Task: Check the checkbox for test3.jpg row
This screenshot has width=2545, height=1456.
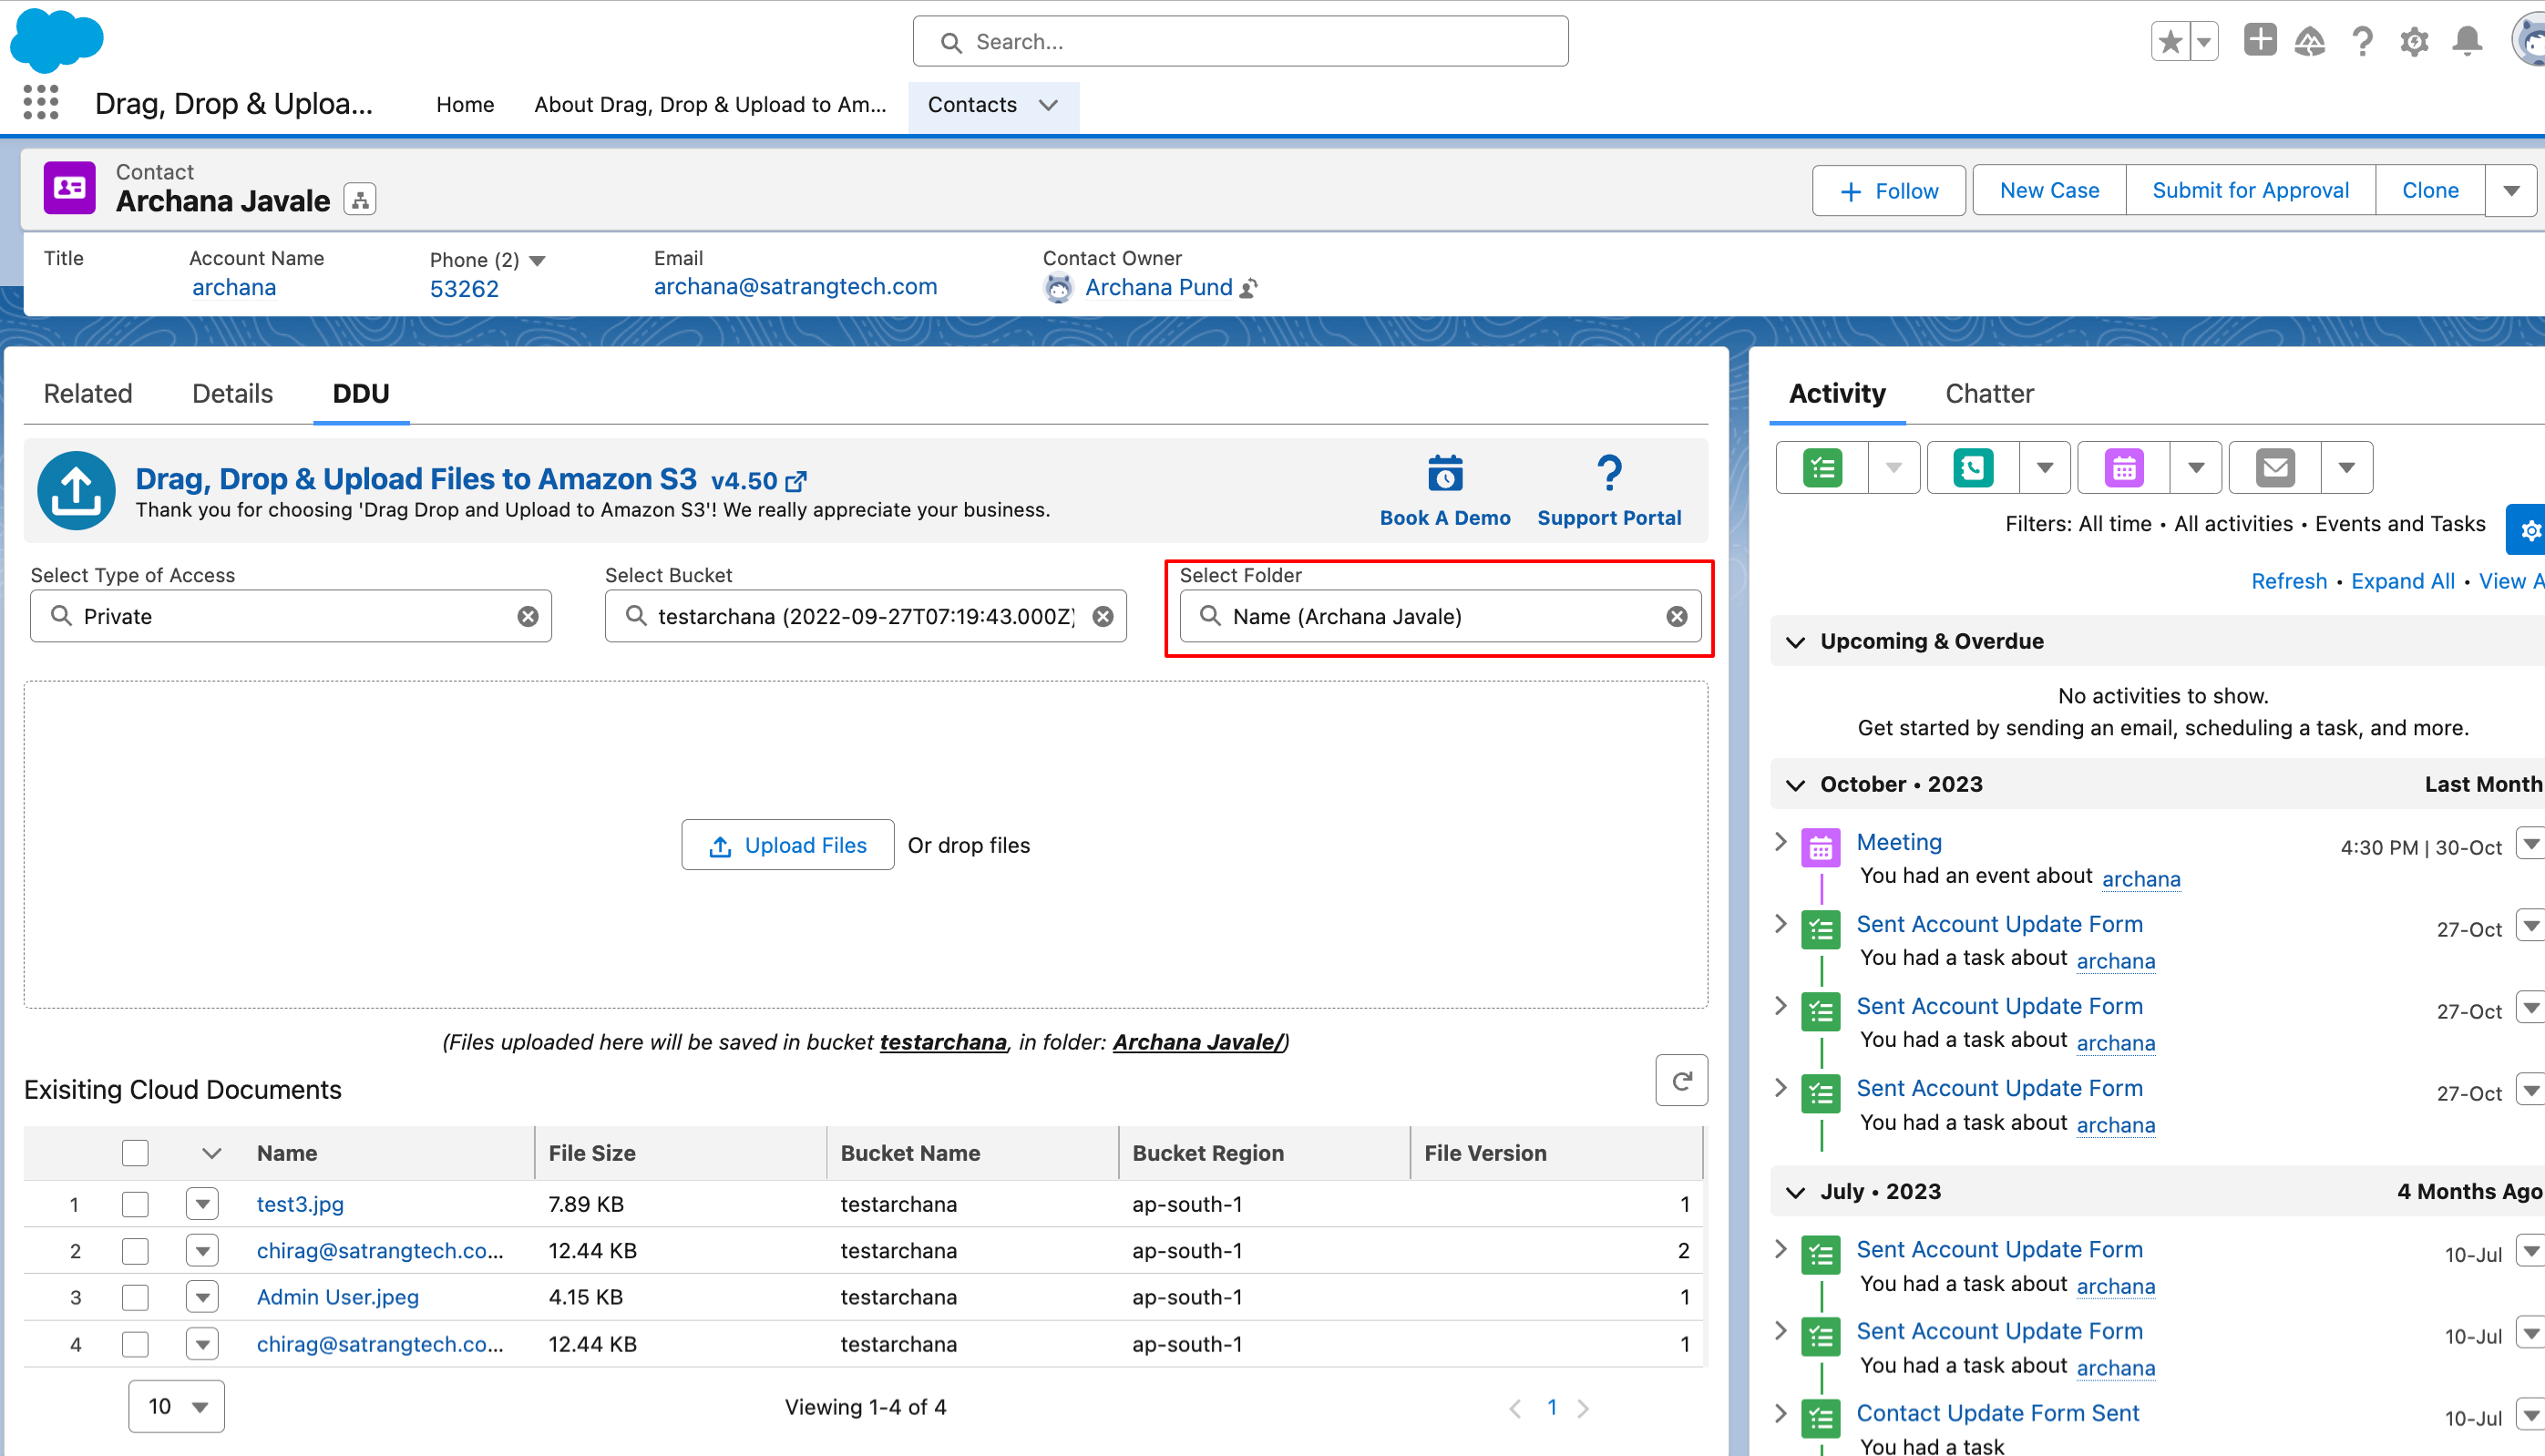Action: click(135, 1204)
